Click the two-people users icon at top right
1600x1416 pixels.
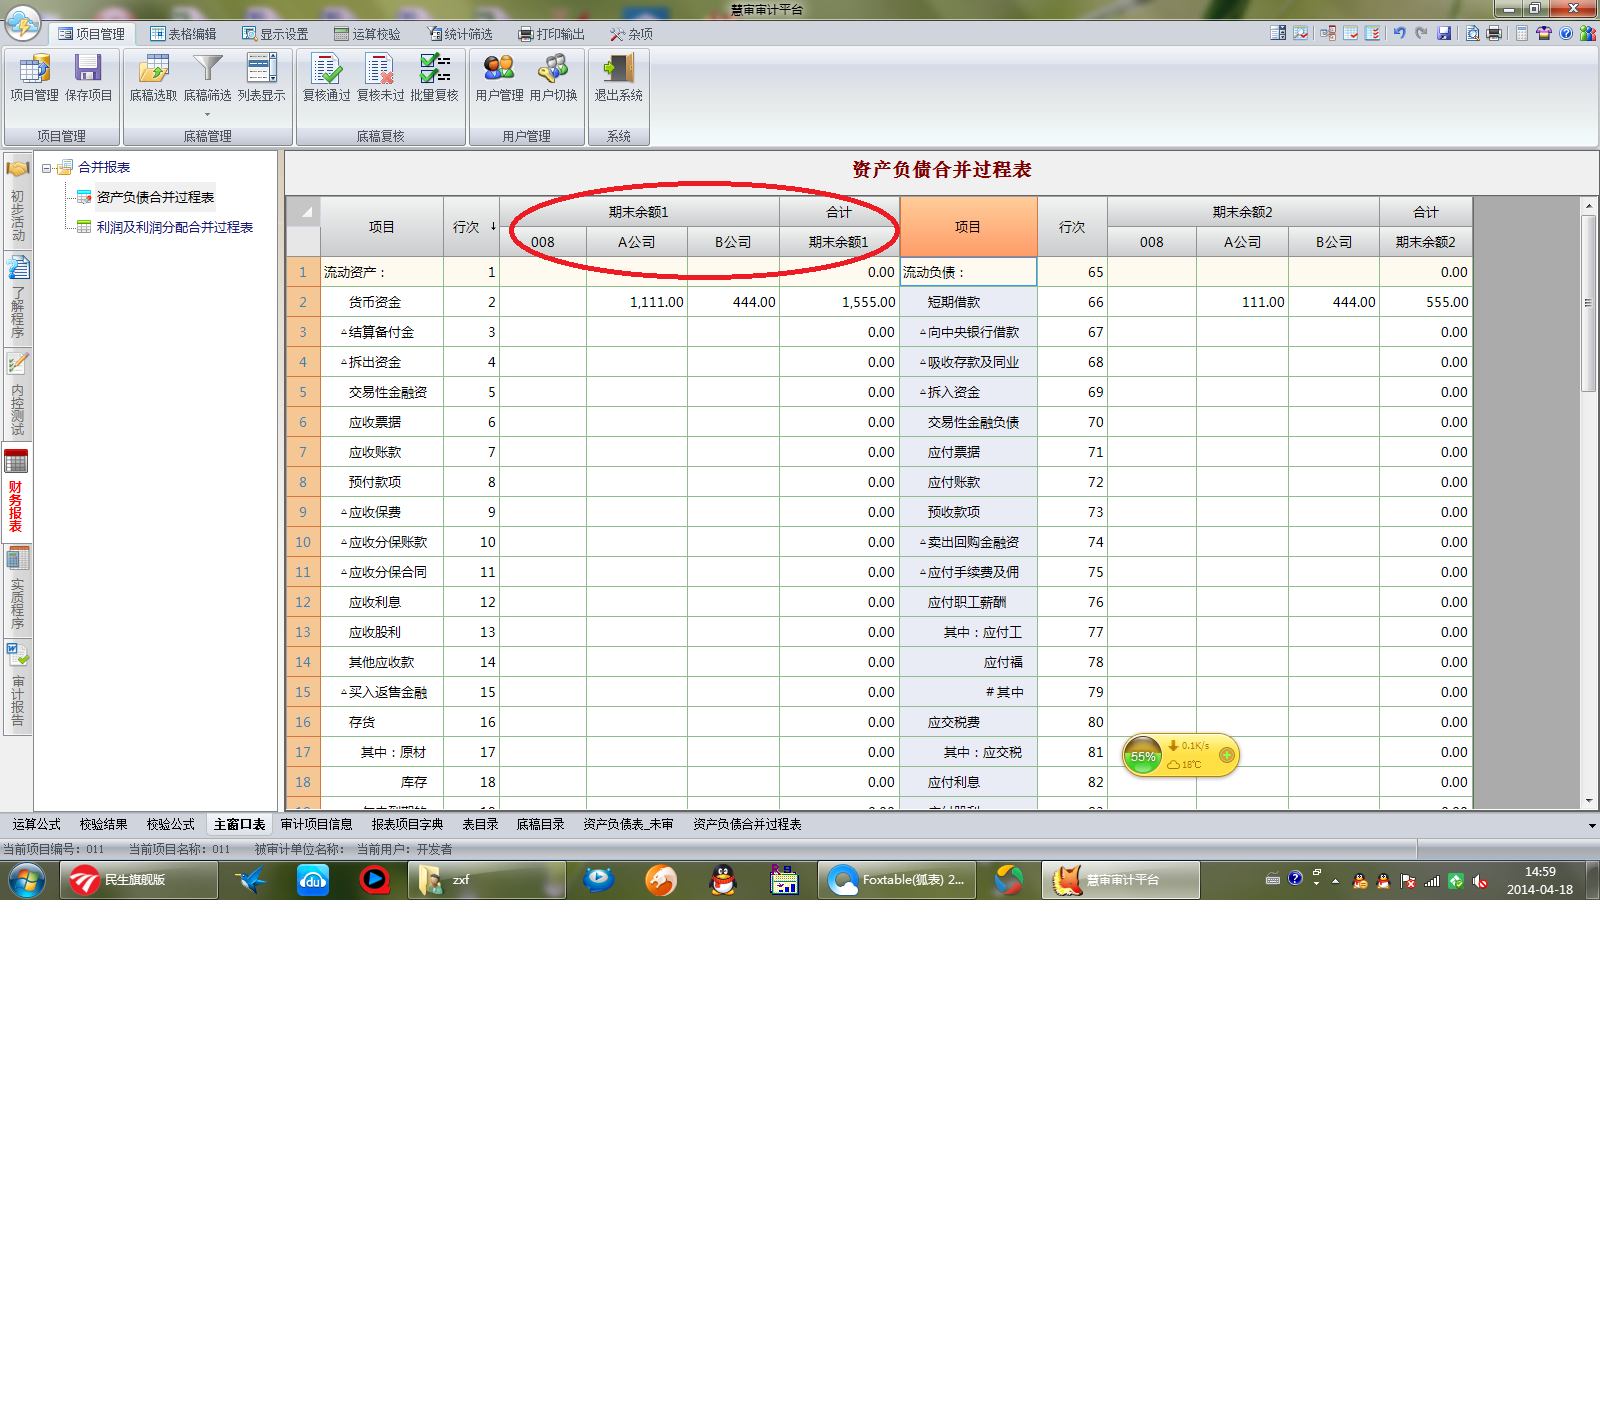pos(1587,33)
